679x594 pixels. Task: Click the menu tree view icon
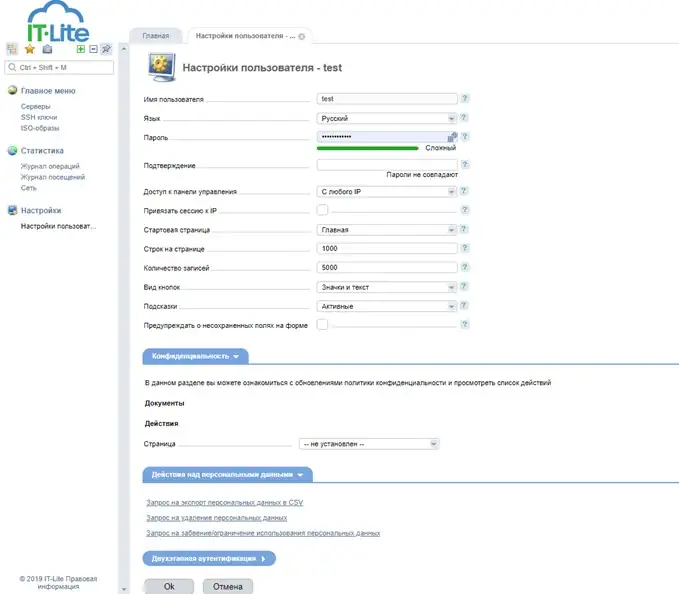(x=12, y=48)
